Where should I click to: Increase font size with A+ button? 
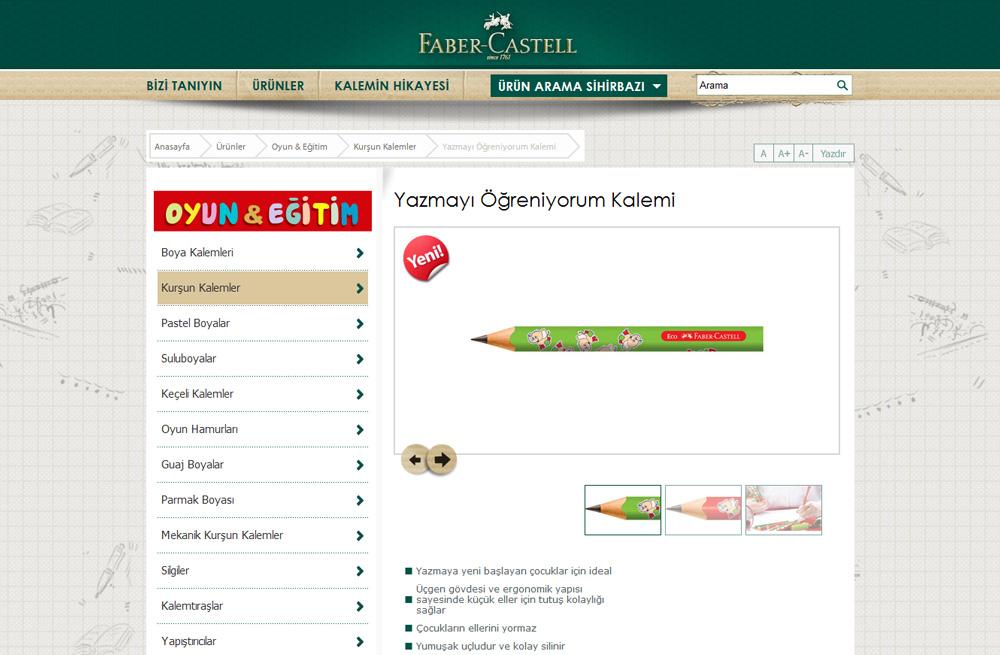(x=784, y=154)
